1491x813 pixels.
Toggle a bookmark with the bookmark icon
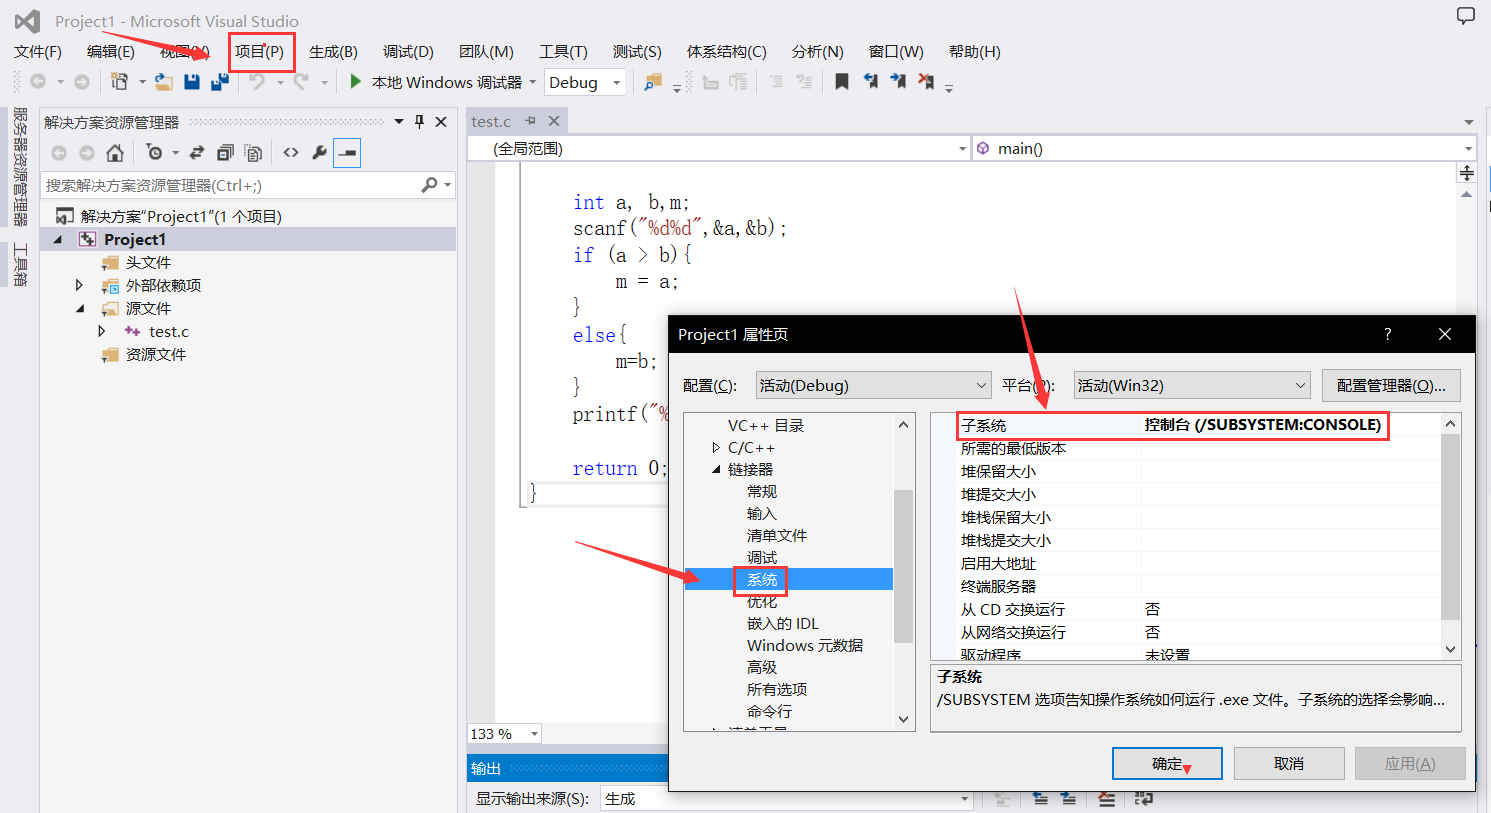(842, 82)
